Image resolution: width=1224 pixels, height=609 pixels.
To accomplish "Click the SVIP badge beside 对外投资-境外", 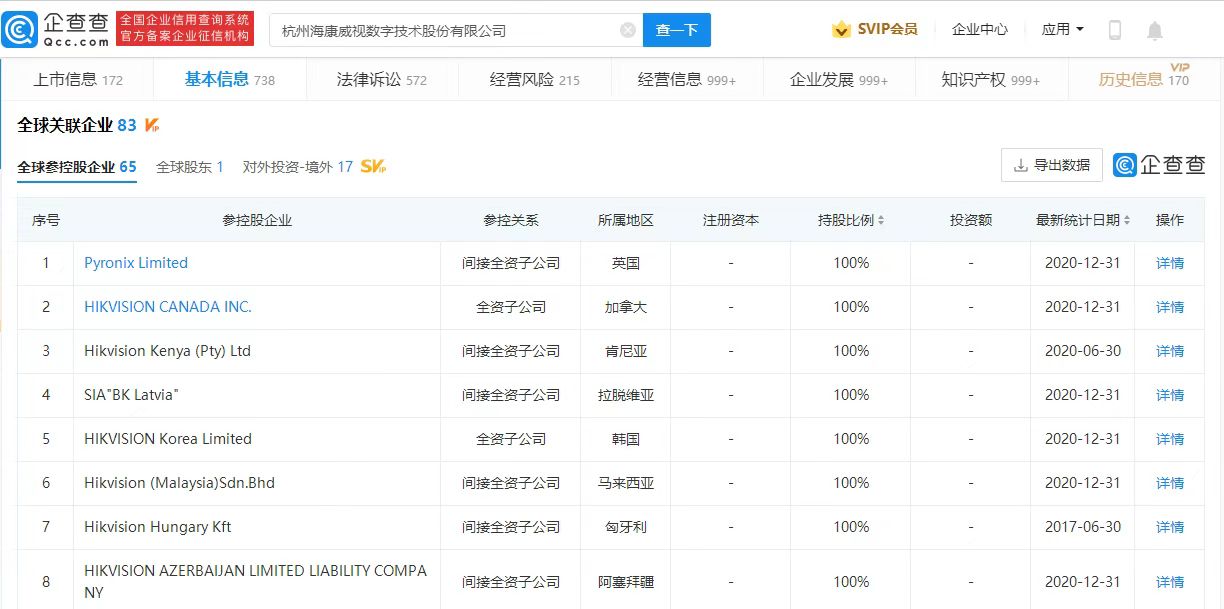I will [373, 167].
